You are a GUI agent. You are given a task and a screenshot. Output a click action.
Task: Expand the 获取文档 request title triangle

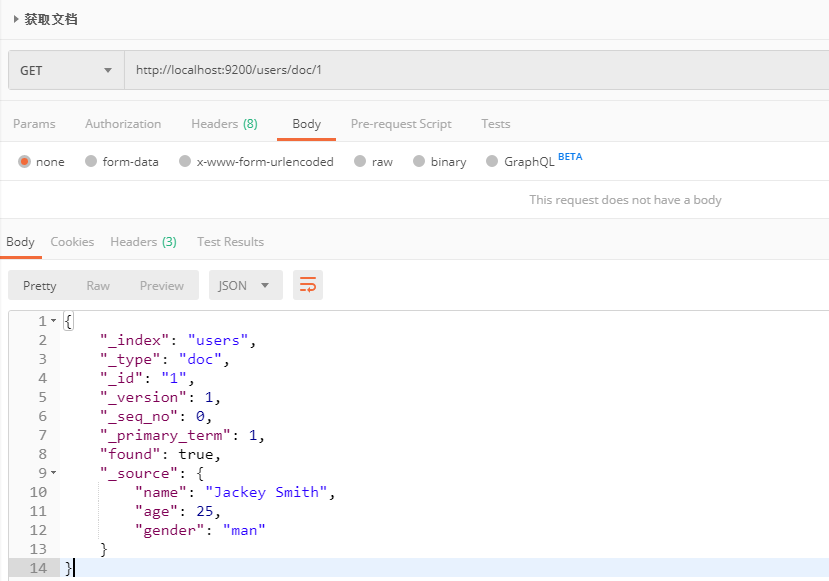16,20
